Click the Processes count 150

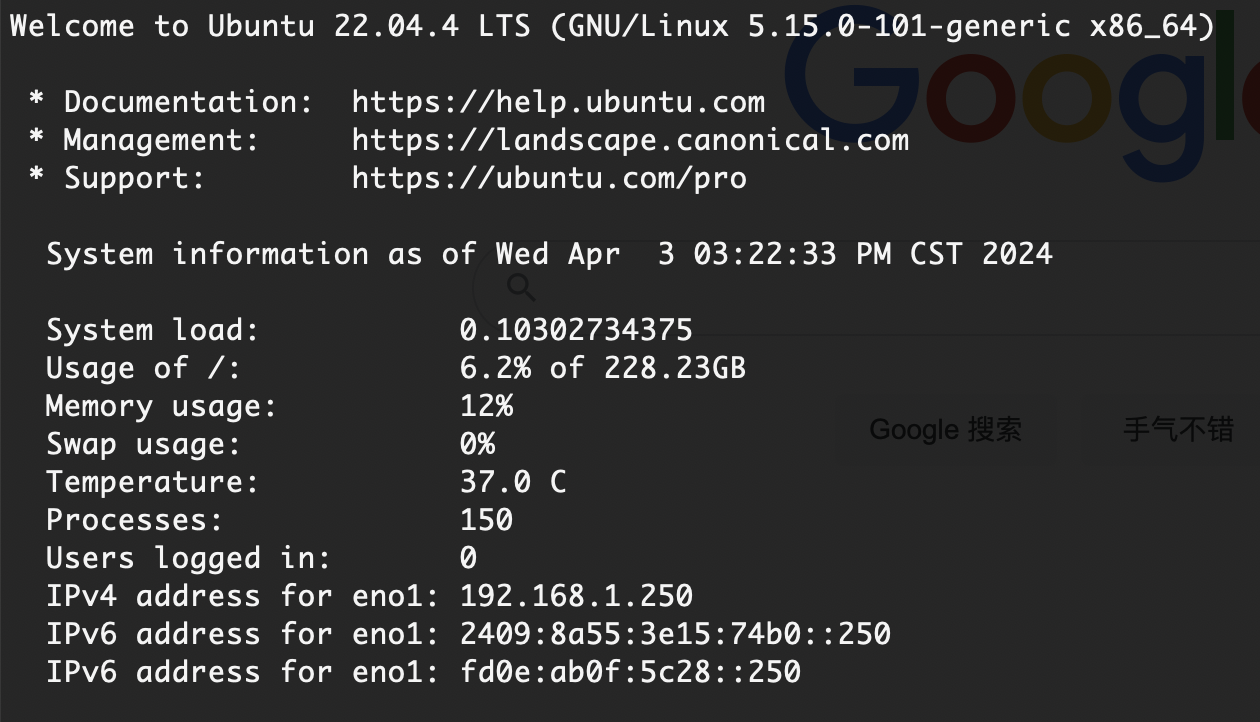[x=486, y=520]
